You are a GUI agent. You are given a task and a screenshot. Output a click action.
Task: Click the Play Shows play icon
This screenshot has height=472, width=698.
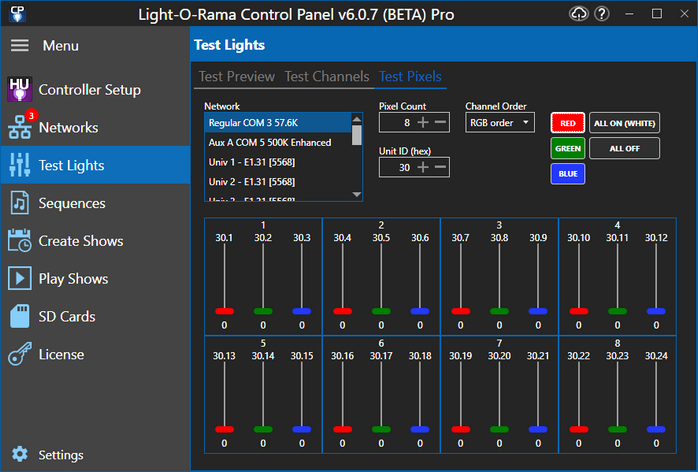20,278
